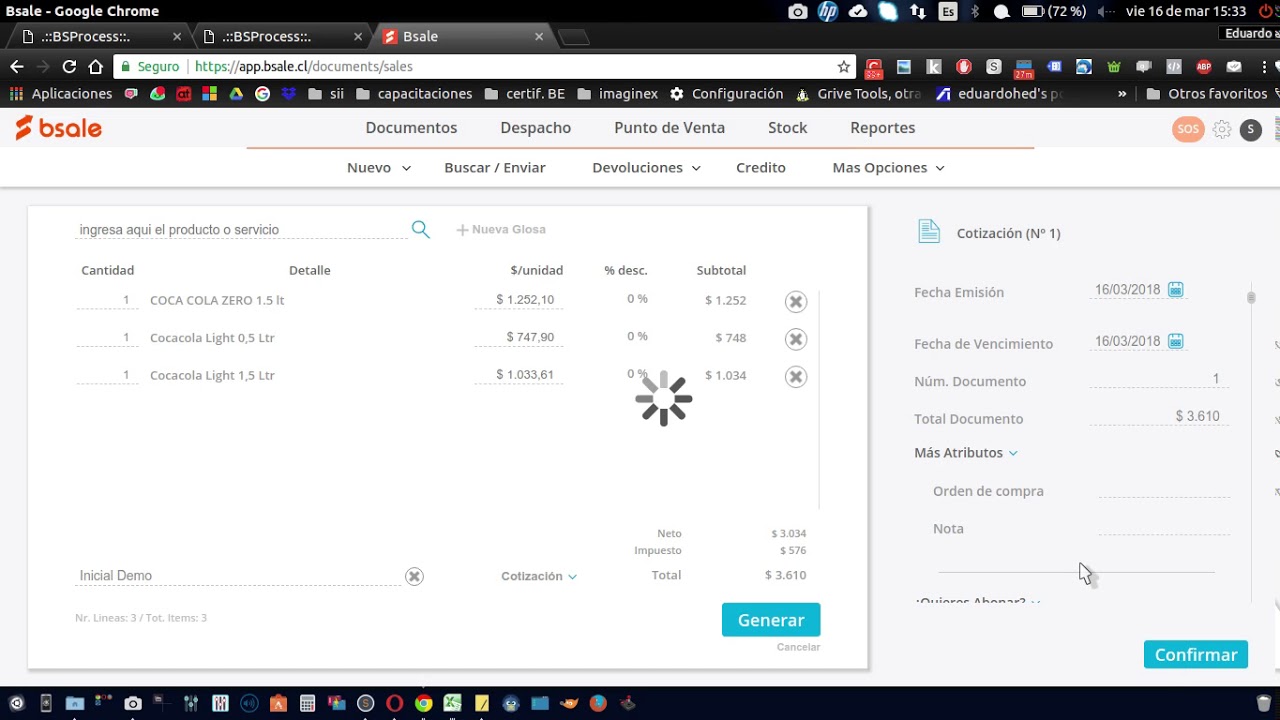Click the Nota input field
Image resolution: width=1280 pixels, height=720 pixels.
[x=1164, y=527]
